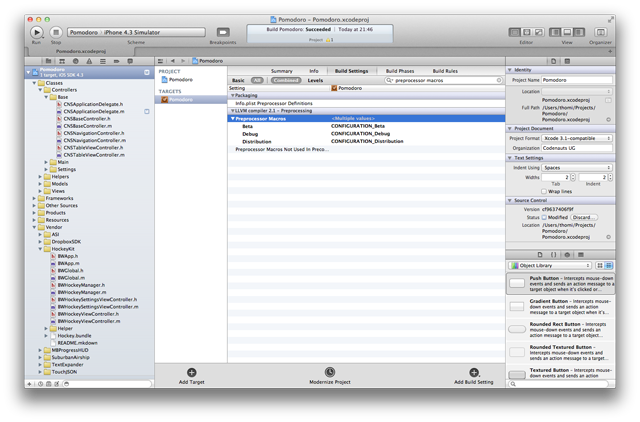Show the Media library icon

pyautogui.click(x=581, y=255)
